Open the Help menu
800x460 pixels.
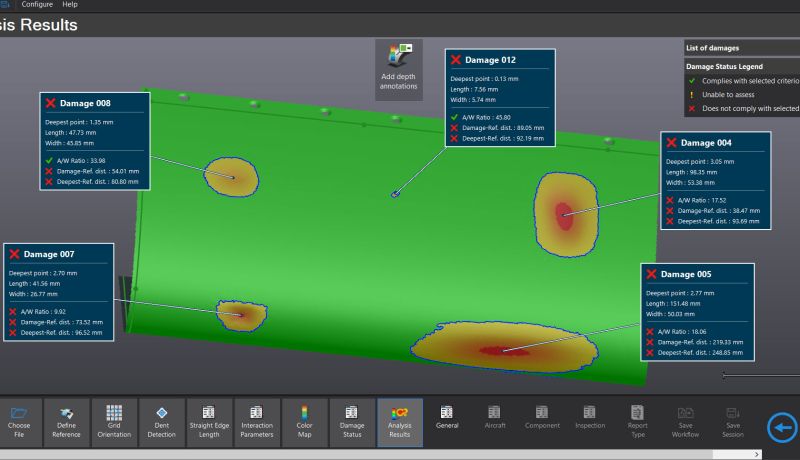[x=70, y=5]
